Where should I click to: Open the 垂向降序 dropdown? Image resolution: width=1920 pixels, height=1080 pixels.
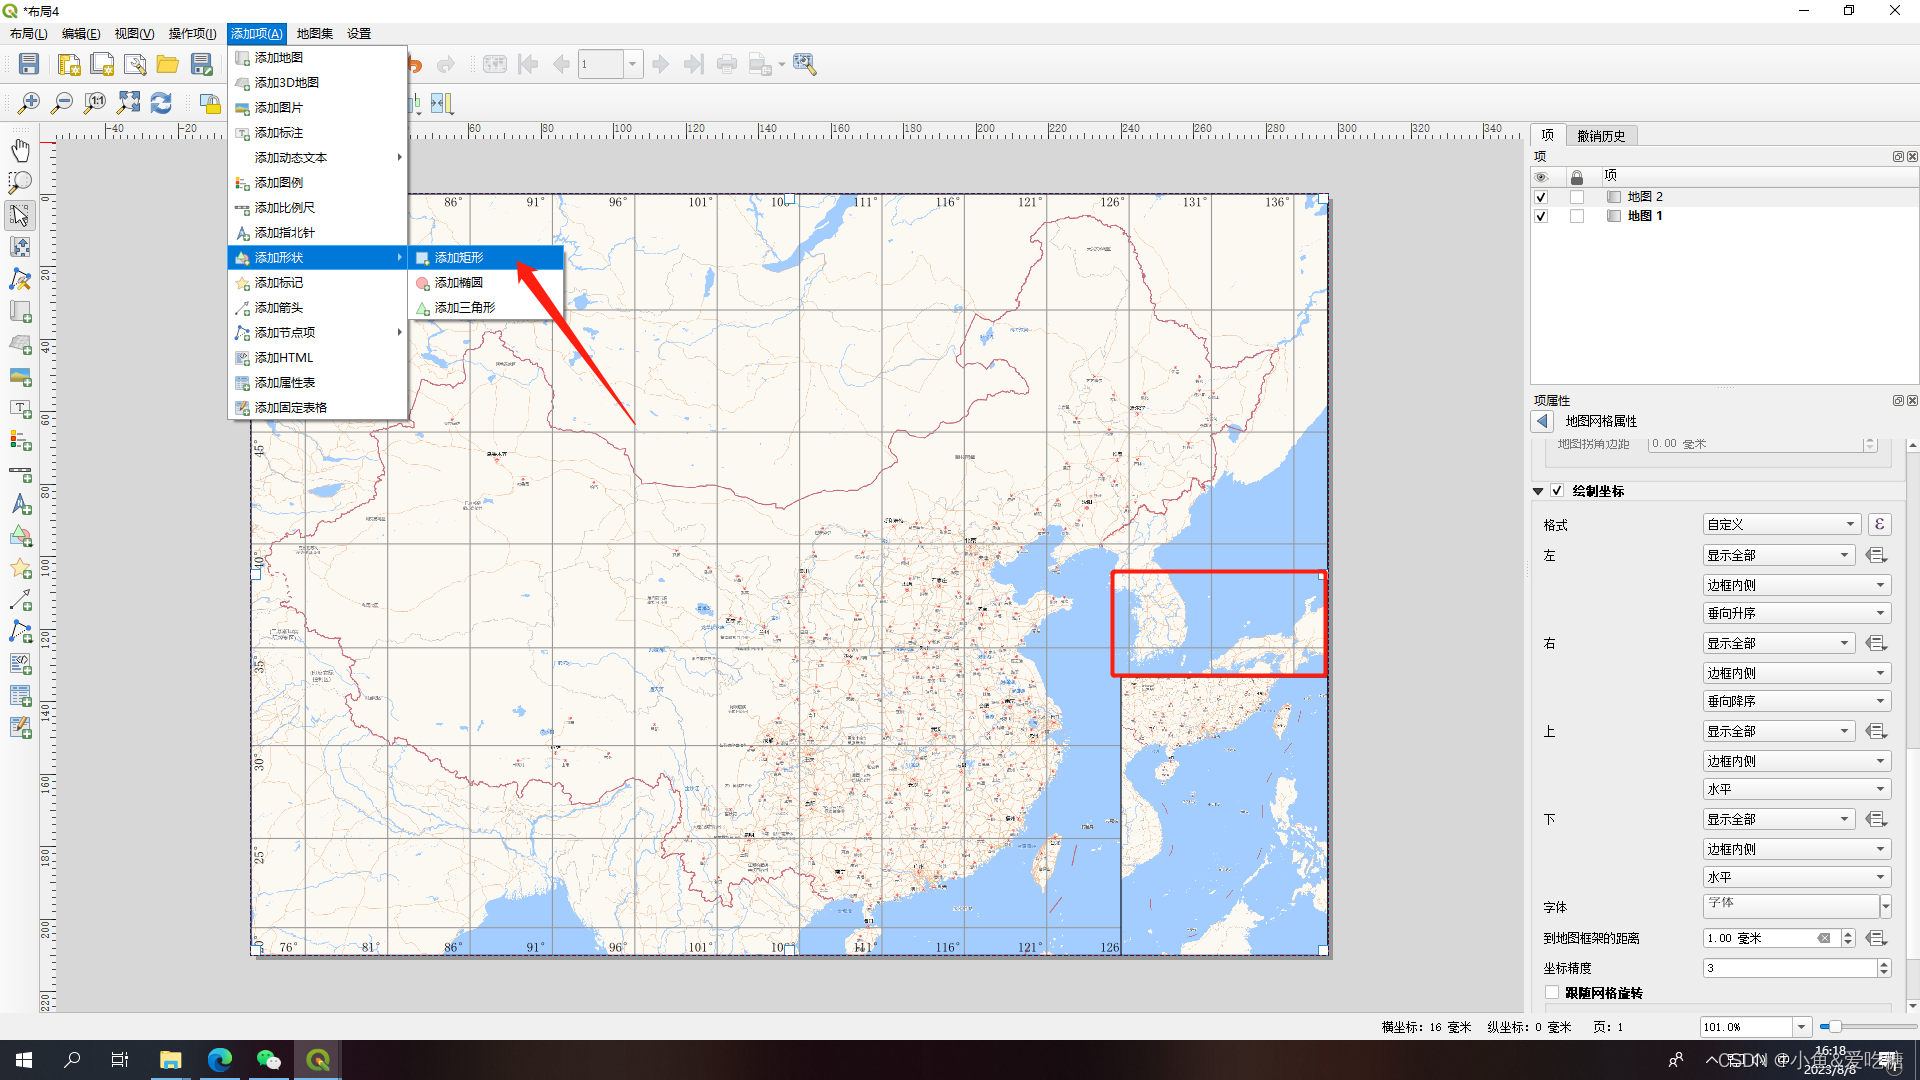1797,701
